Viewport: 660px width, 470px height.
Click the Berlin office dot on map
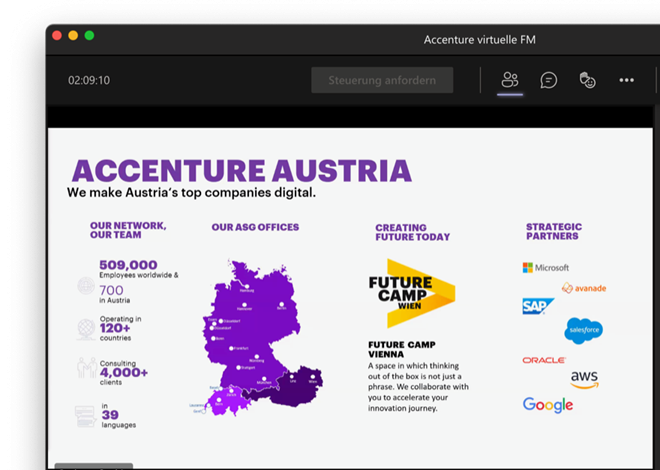[x=282, y=304]
